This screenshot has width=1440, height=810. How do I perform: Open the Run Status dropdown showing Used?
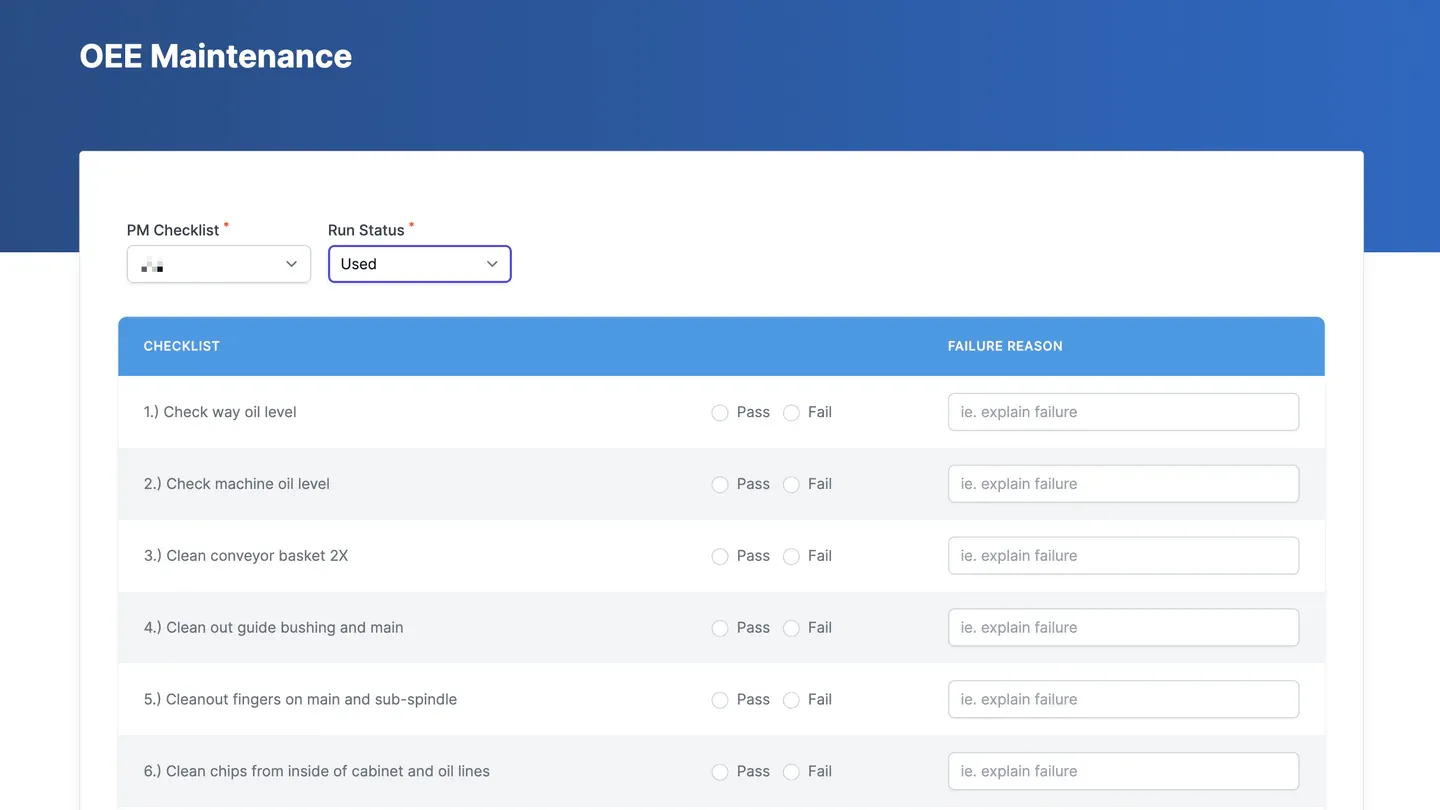[x=420, y=264]
